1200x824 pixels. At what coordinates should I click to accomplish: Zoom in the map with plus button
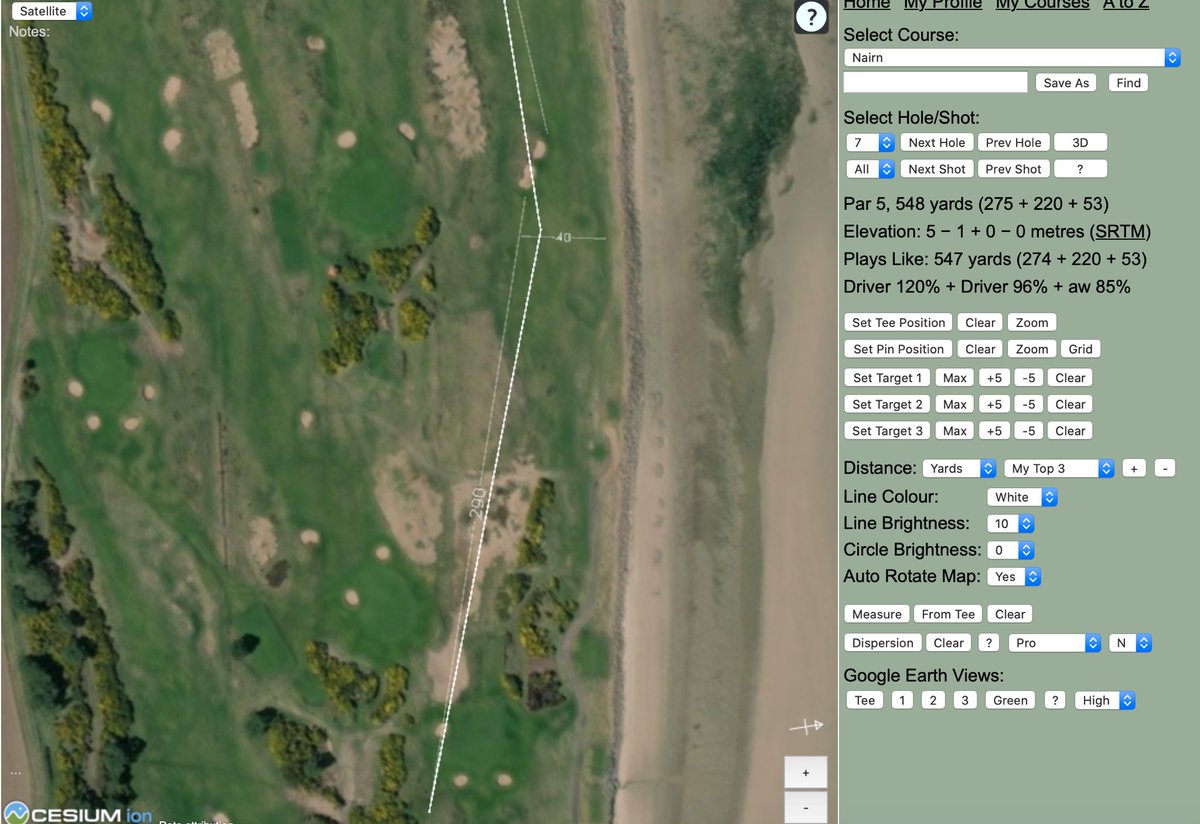806,772
